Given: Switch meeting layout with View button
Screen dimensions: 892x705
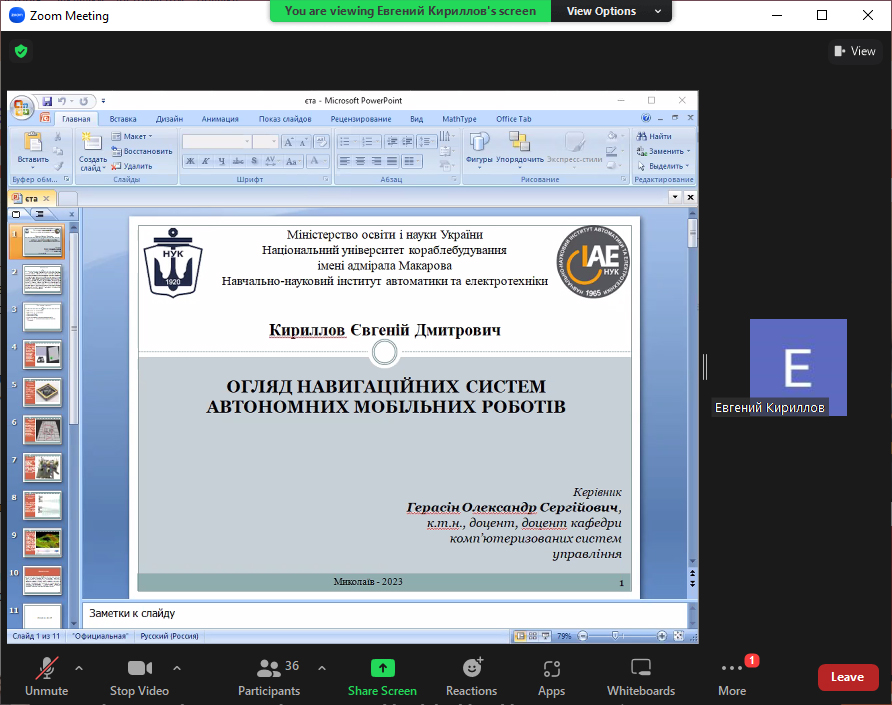Looking at the screenshot, I should (853, 51).
